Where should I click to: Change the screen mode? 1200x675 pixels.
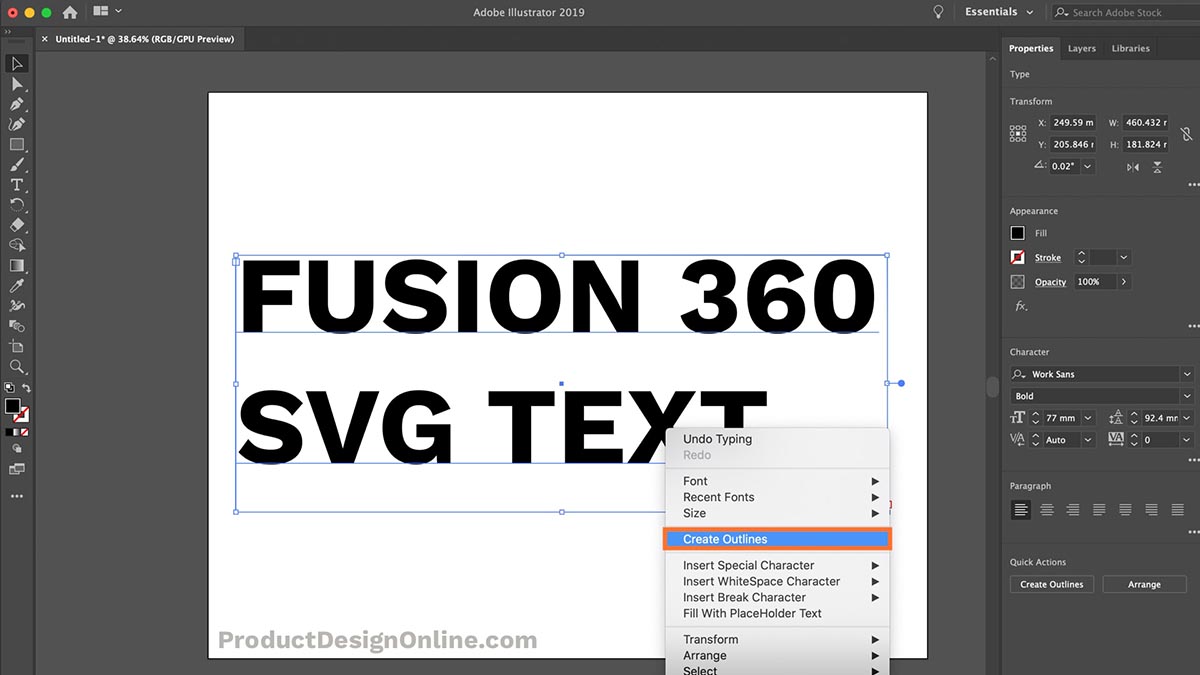point(17,469)
